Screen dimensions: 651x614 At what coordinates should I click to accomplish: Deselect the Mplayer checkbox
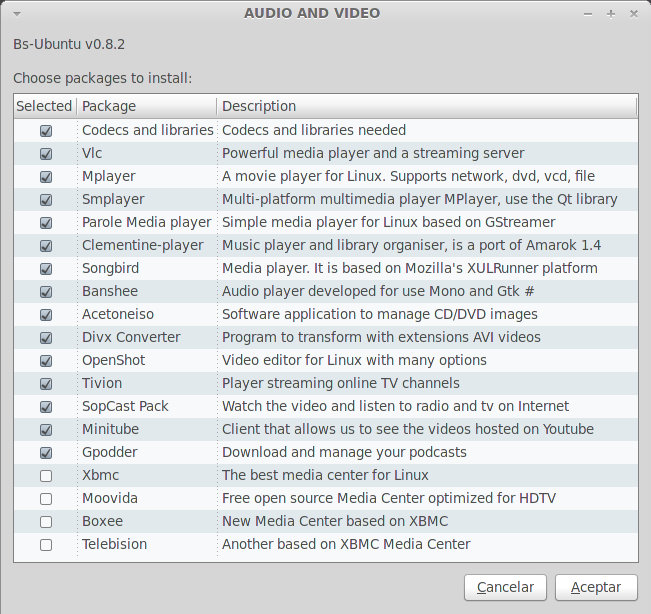click(46, 177)
